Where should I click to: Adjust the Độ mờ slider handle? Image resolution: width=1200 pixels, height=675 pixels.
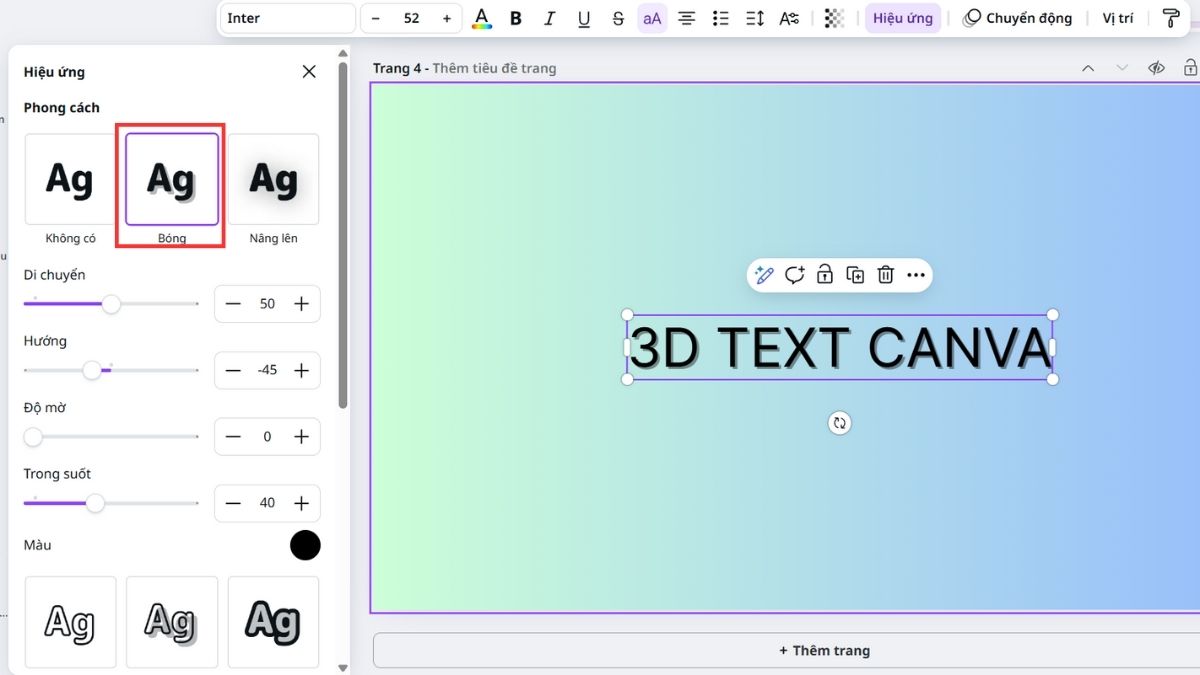(33, 437)
